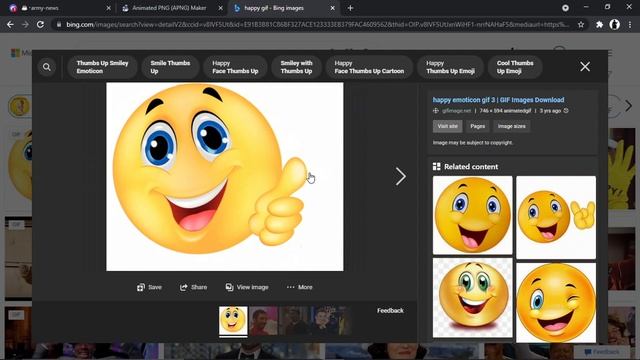
Task: Click View image button
Action: point(247,287)
